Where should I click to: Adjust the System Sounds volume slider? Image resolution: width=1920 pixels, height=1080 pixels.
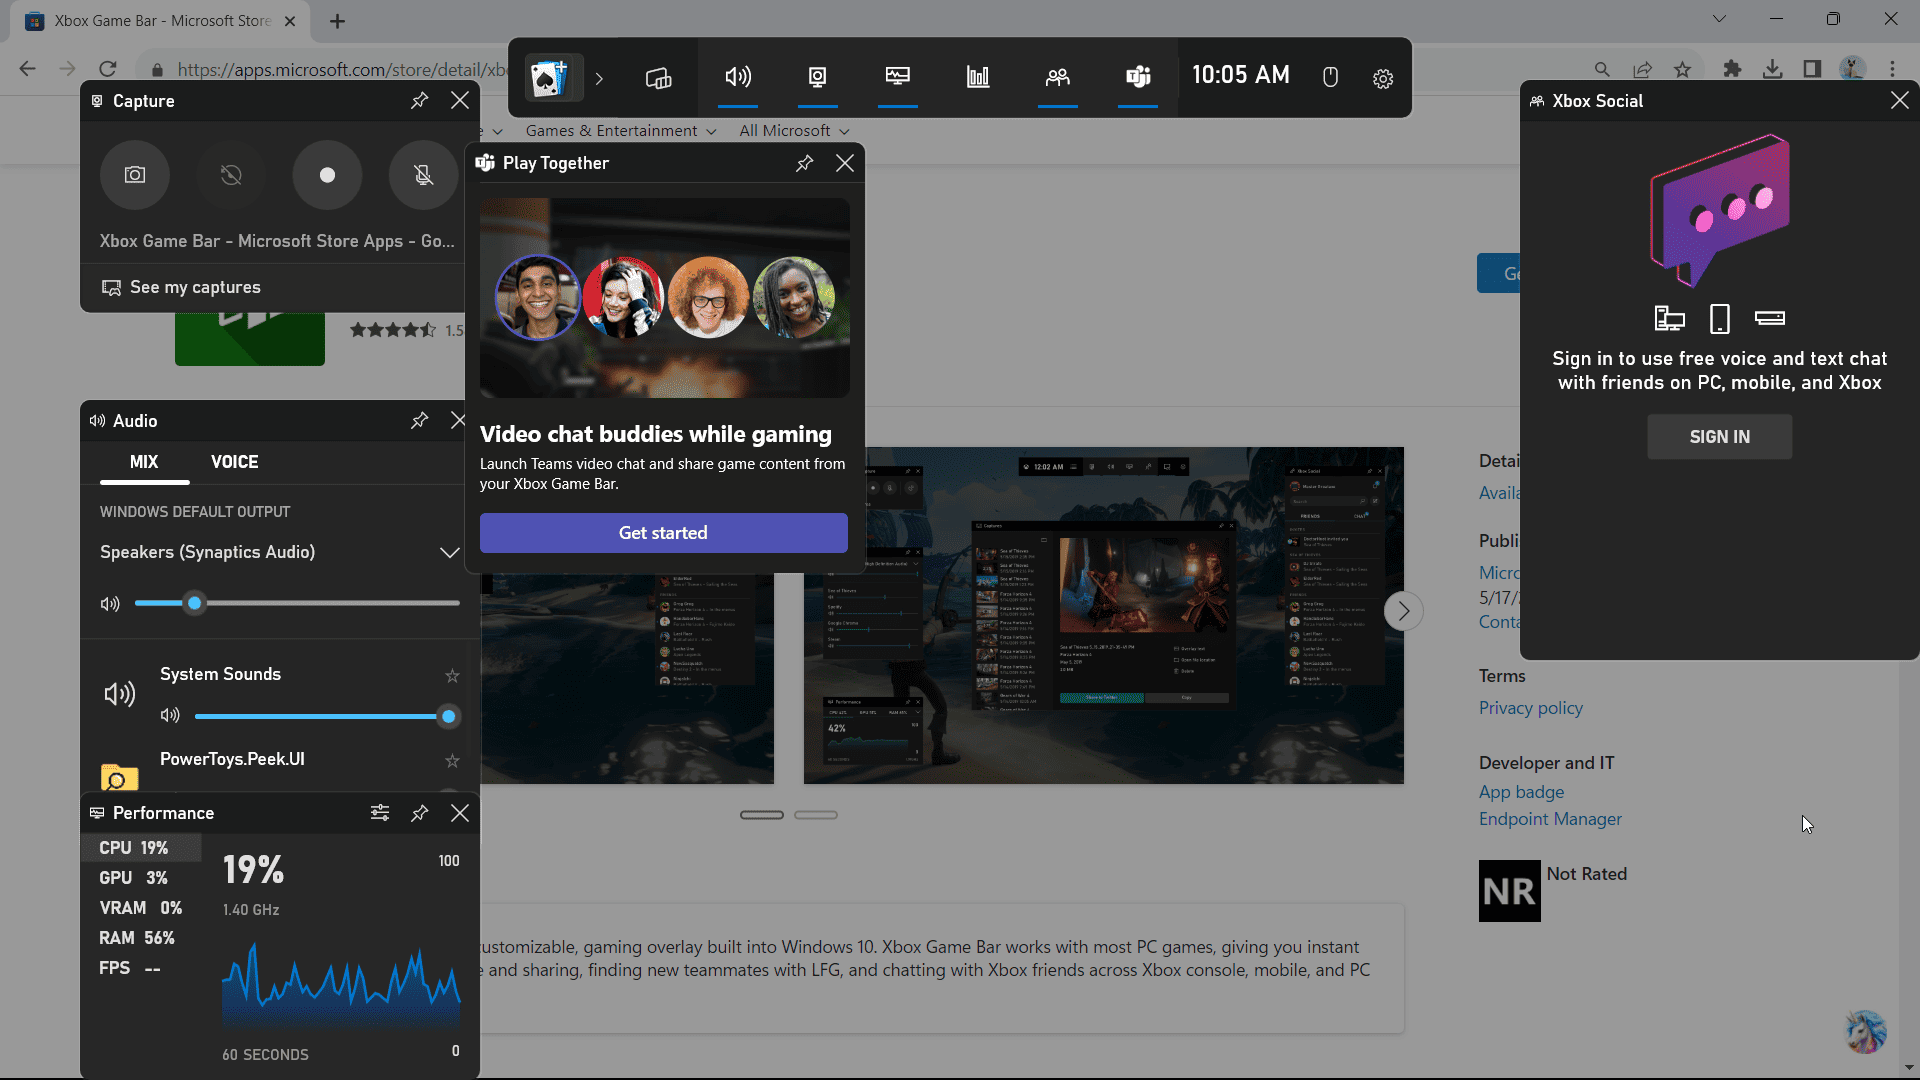(x=326, y=716)
